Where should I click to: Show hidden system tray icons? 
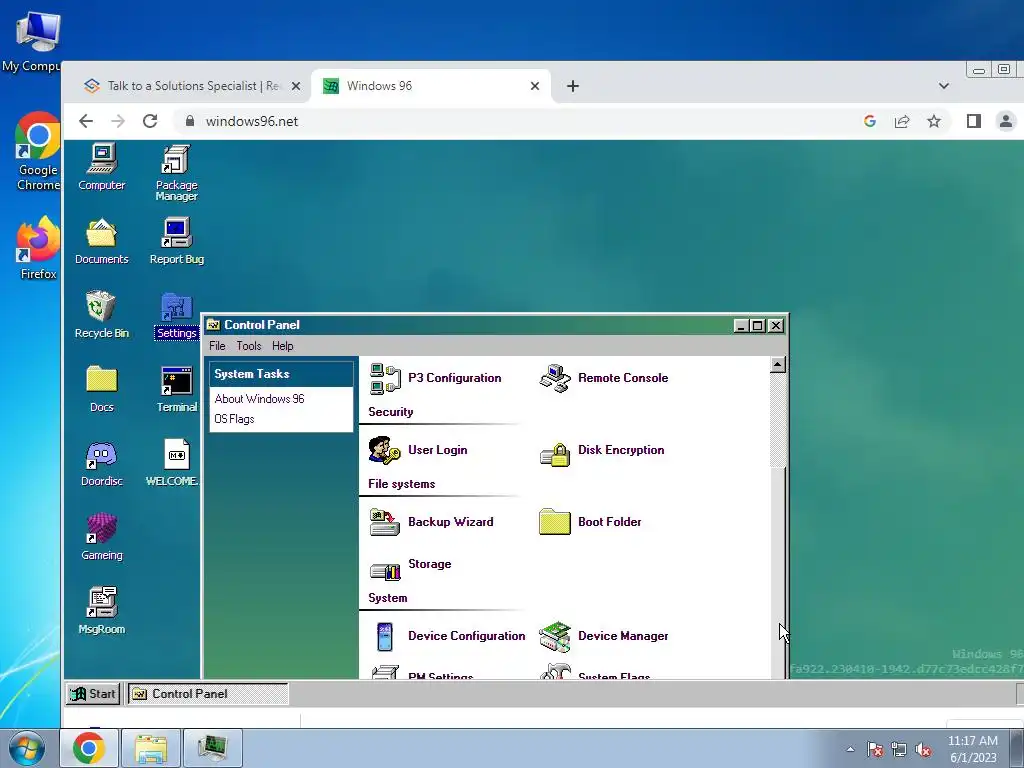tap(850, 749)
